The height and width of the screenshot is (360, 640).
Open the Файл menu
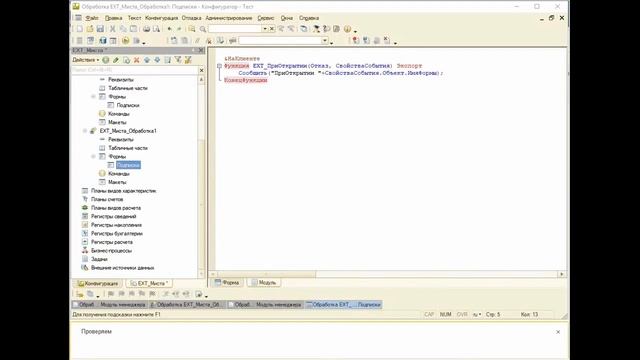(x=92, y=18)
